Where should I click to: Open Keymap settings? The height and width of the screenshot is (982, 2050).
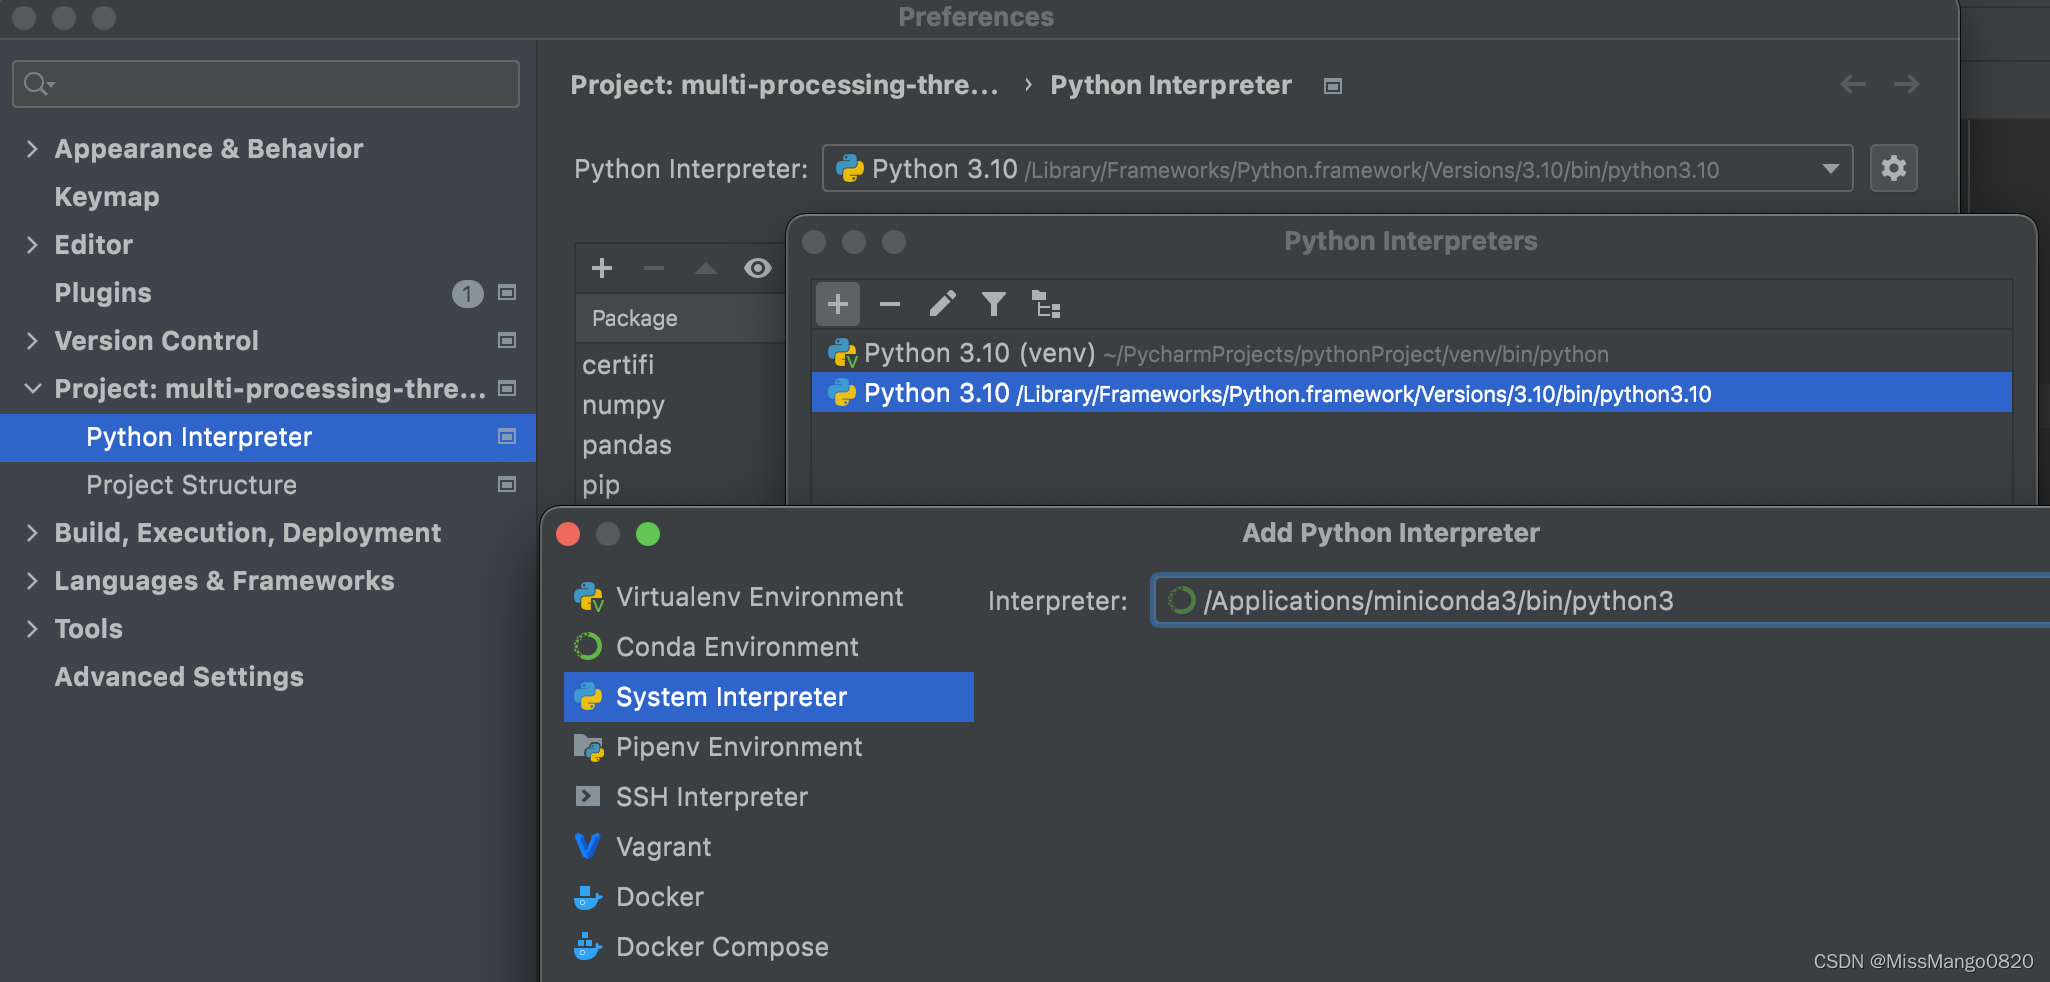pyautogui.click(x=107, y=197)
